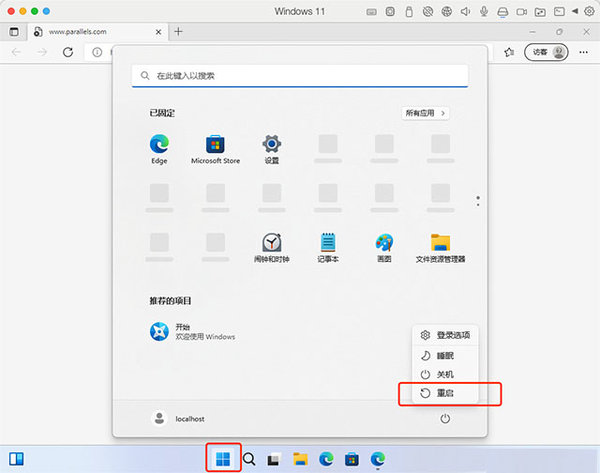Open the pinned Microsoft Store app
The image size is (600, 473).
tap(215, 149)
